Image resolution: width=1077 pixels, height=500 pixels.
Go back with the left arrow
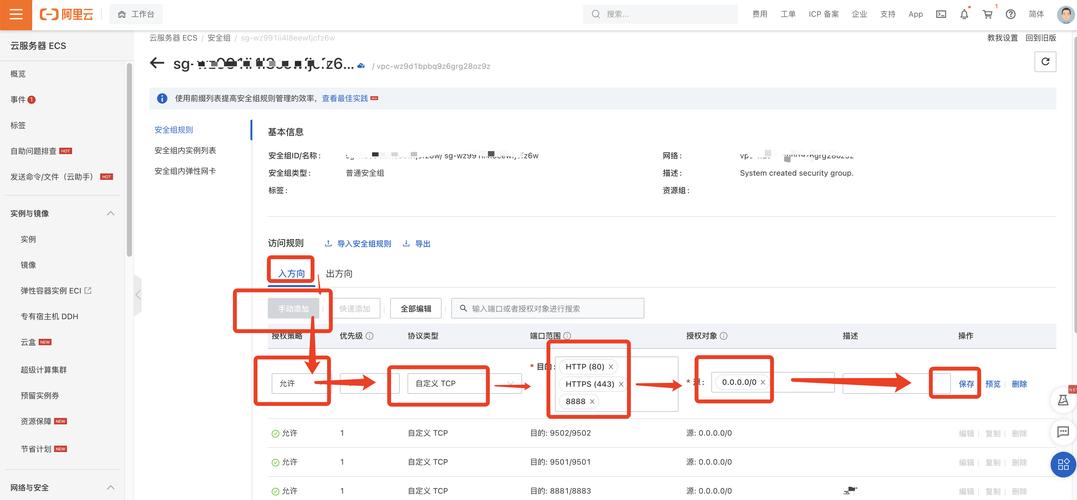pyautogui.click(x=157, y=63)
